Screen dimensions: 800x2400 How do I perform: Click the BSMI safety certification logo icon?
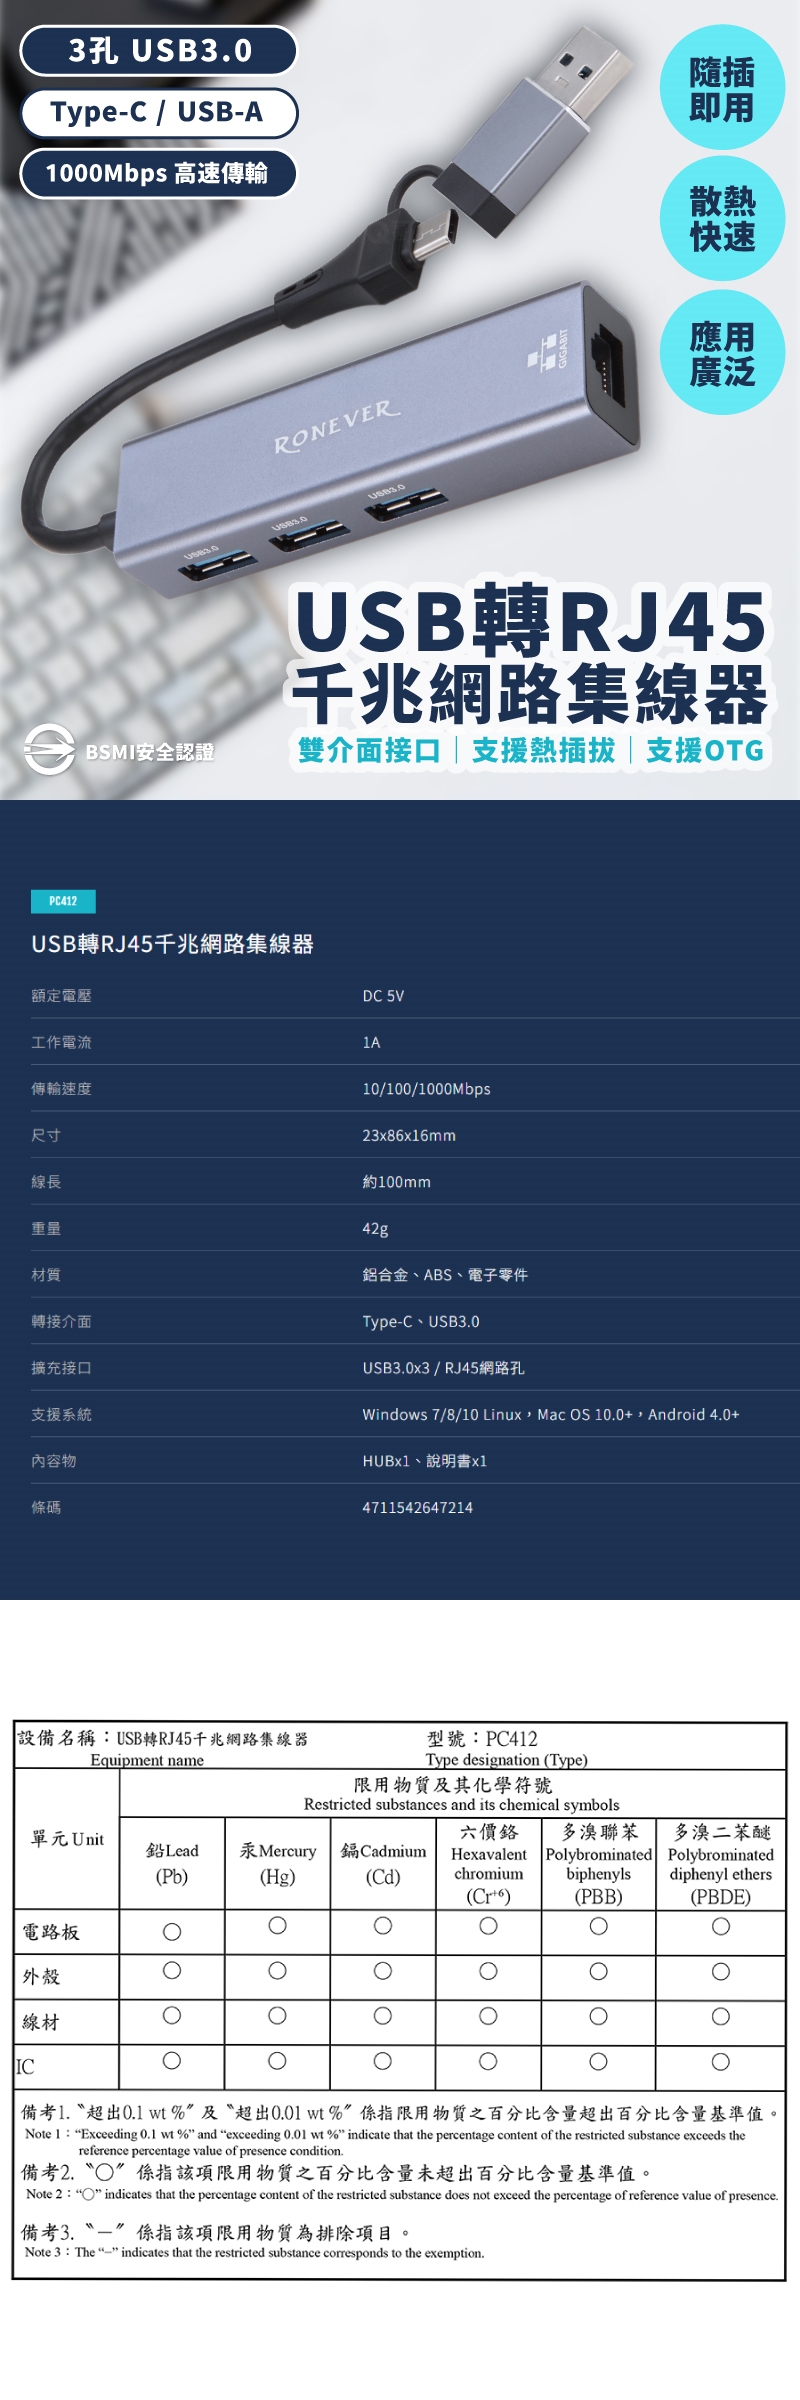pyautogui.click(x=49, y=749)
